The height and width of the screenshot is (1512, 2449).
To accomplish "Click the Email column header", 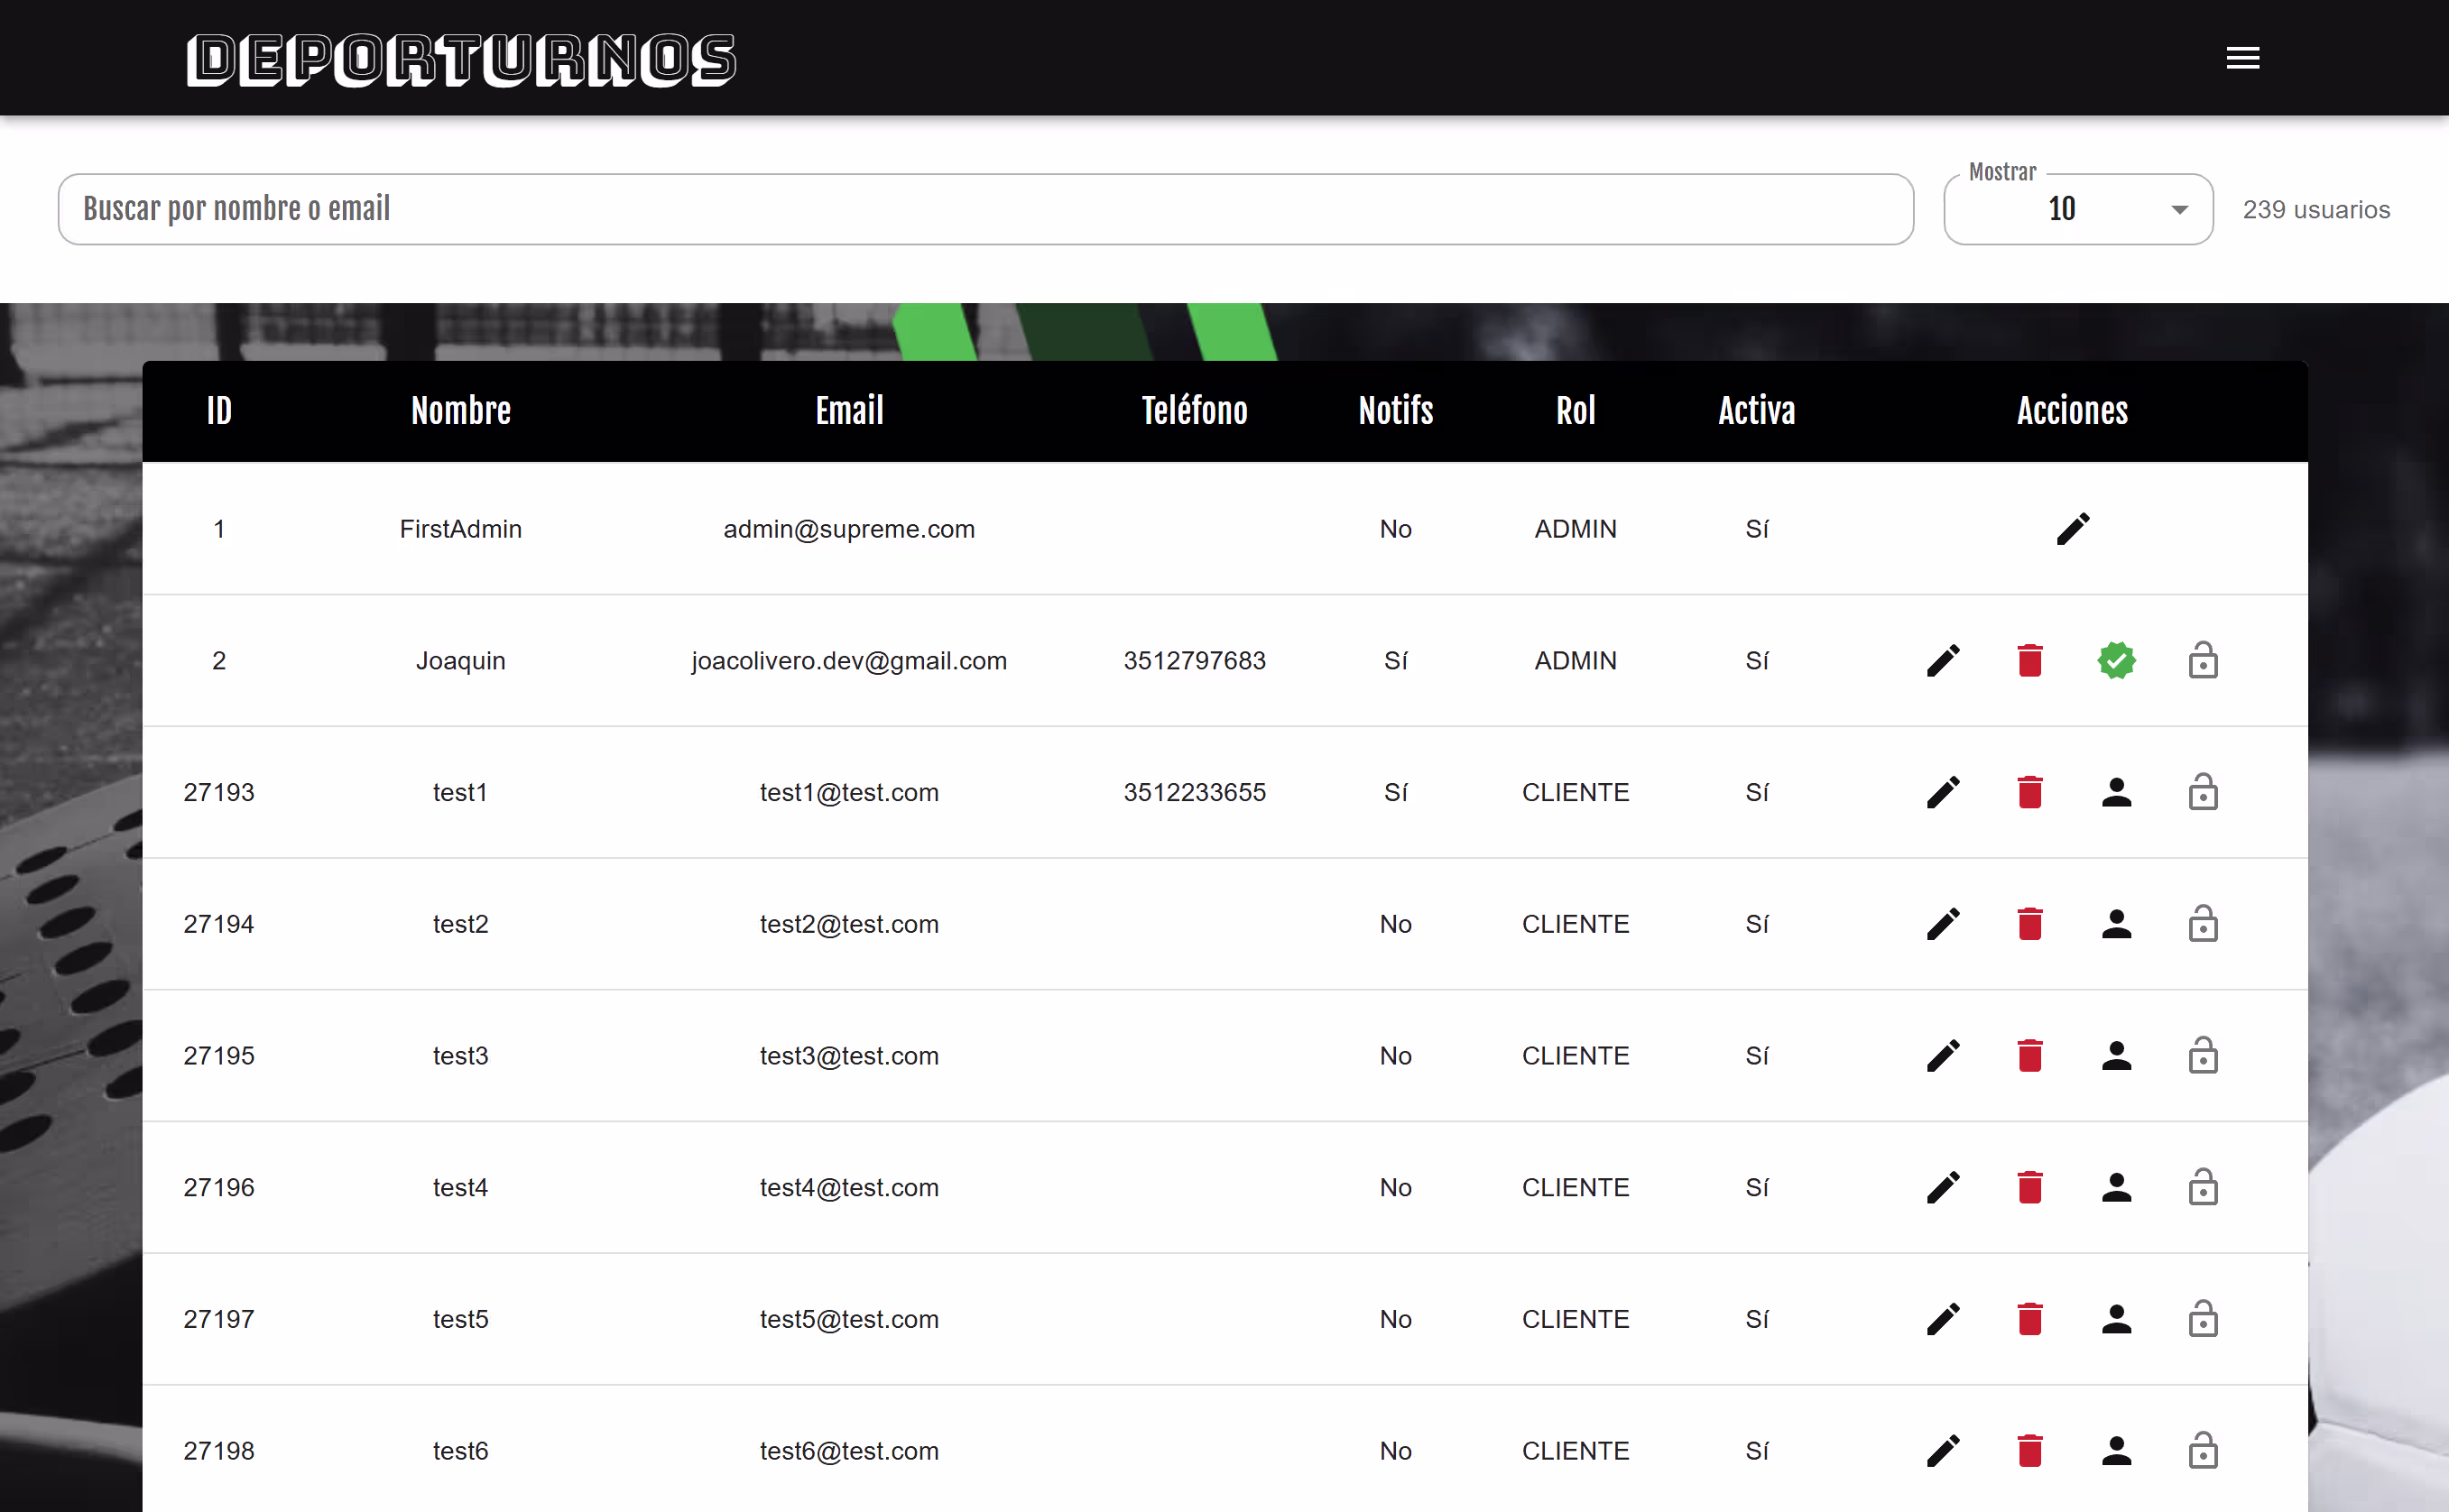I will pyautogui.click(x=849, y=411).
